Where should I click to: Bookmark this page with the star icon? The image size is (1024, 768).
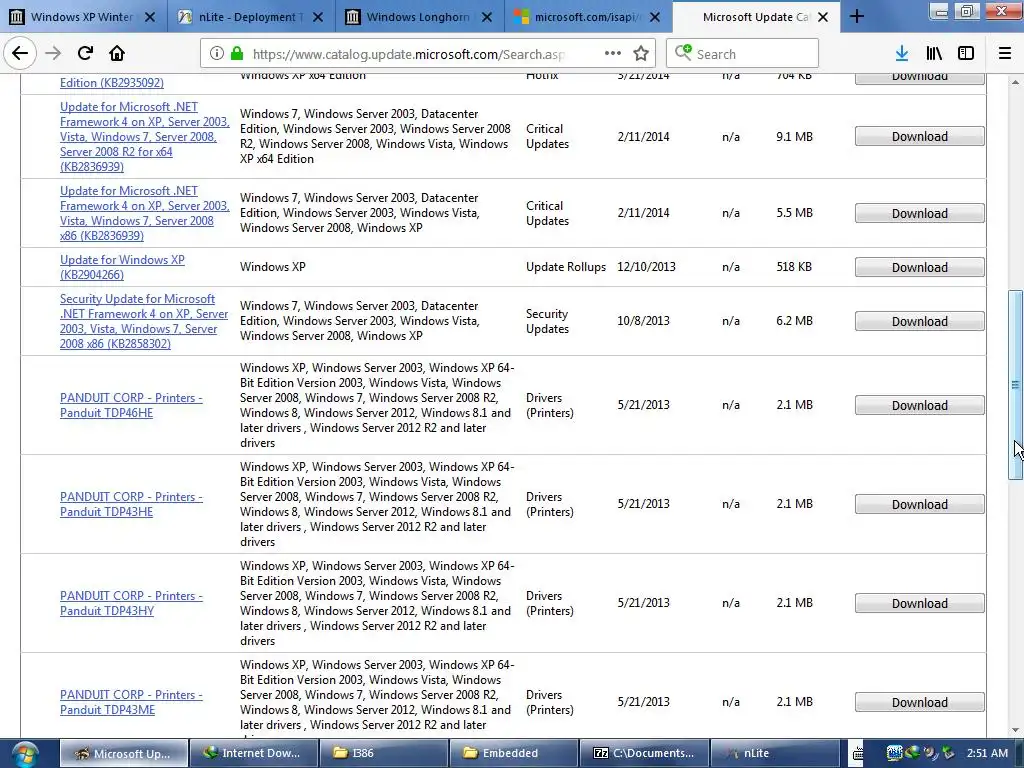(641, 54)
